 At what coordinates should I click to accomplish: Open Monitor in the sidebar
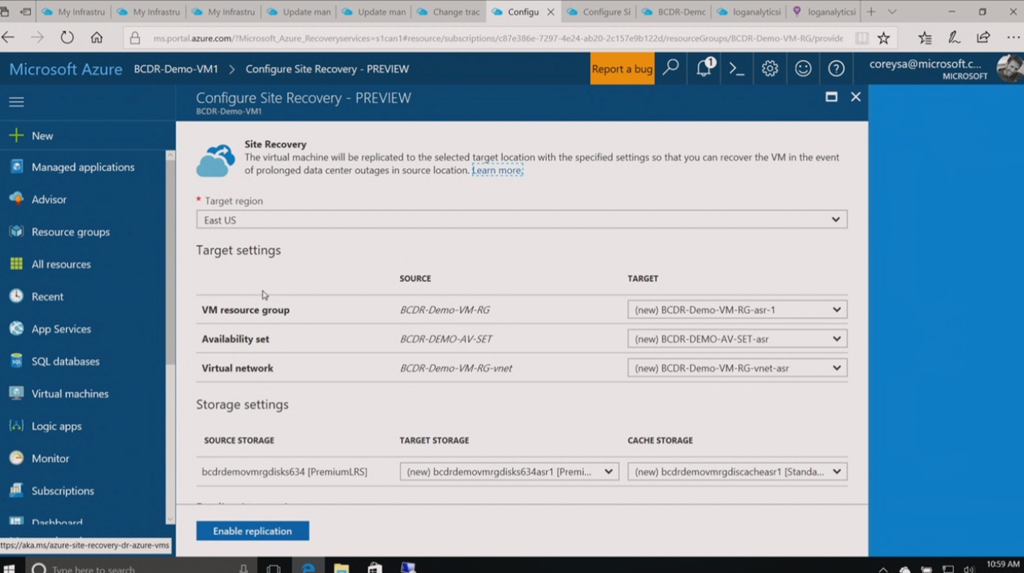(x=50, y=458)
